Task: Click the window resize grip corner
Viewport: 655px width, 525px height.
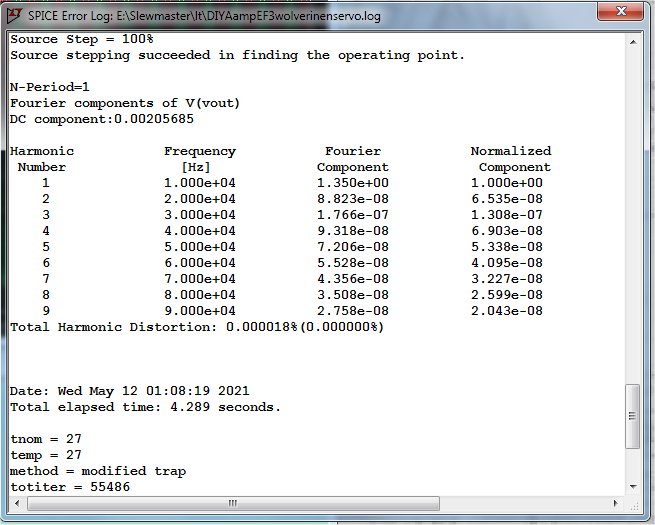Action: coord(633,505)
